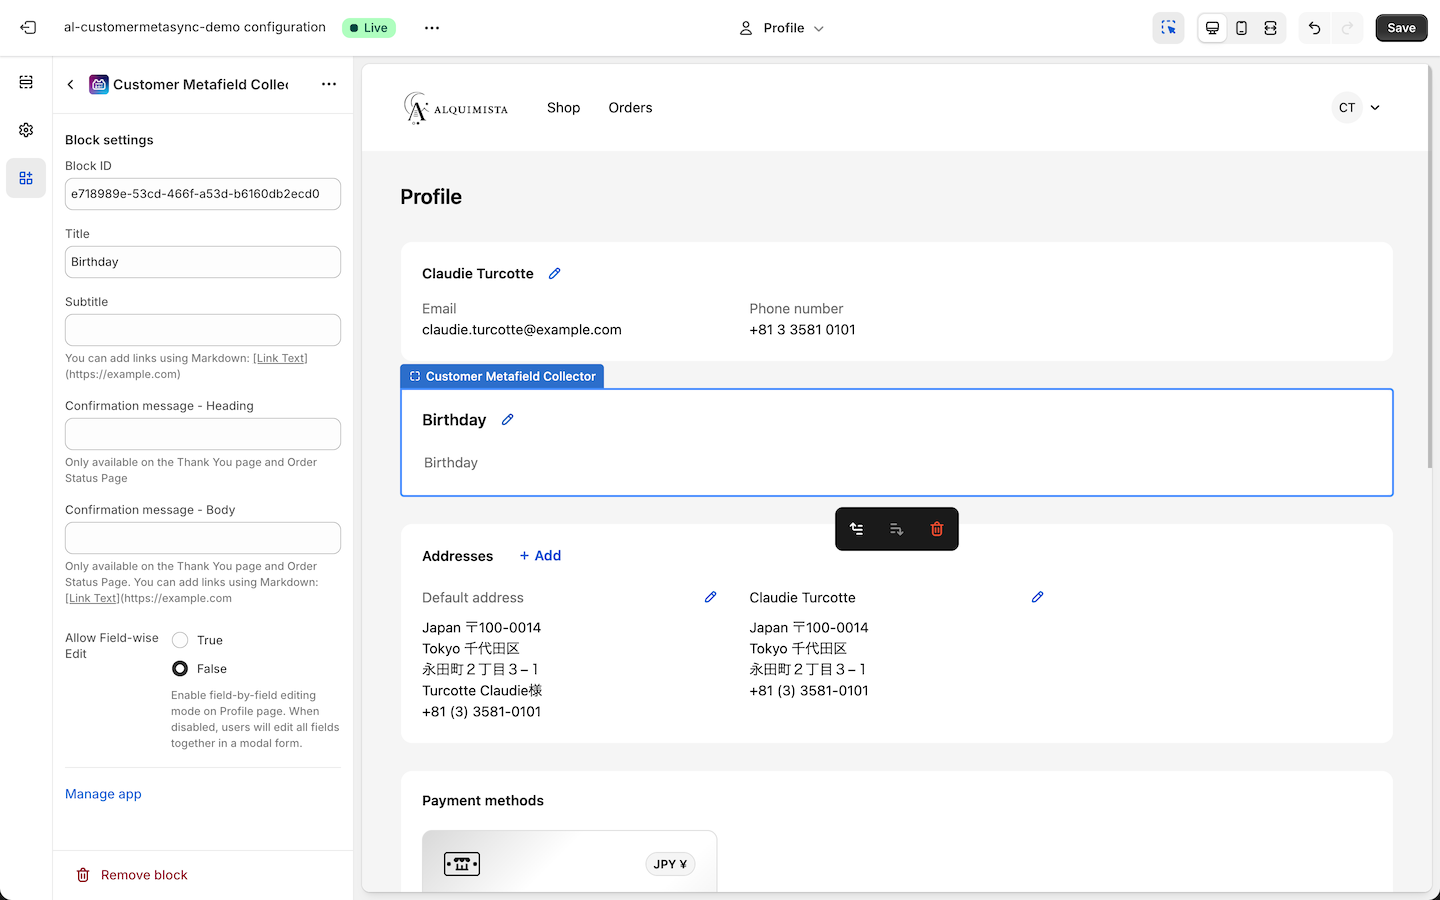Open the App embeds panel icon
This screenshot has width=1440, height=900.
[25, 177]
